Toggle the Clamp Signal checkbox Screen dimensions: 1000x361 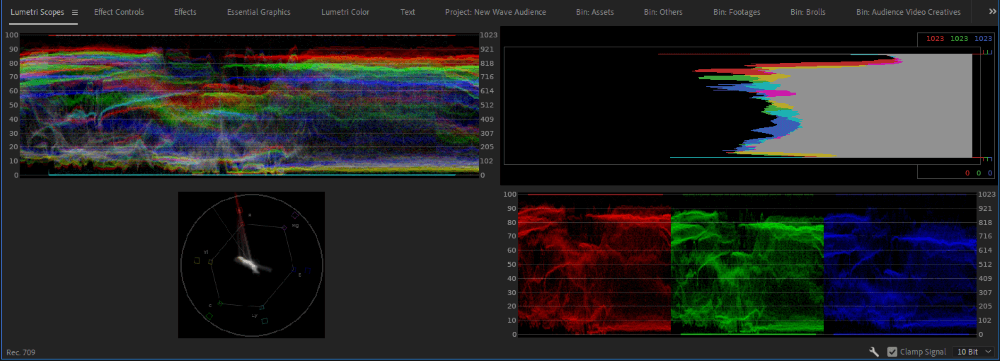point(892,351)
